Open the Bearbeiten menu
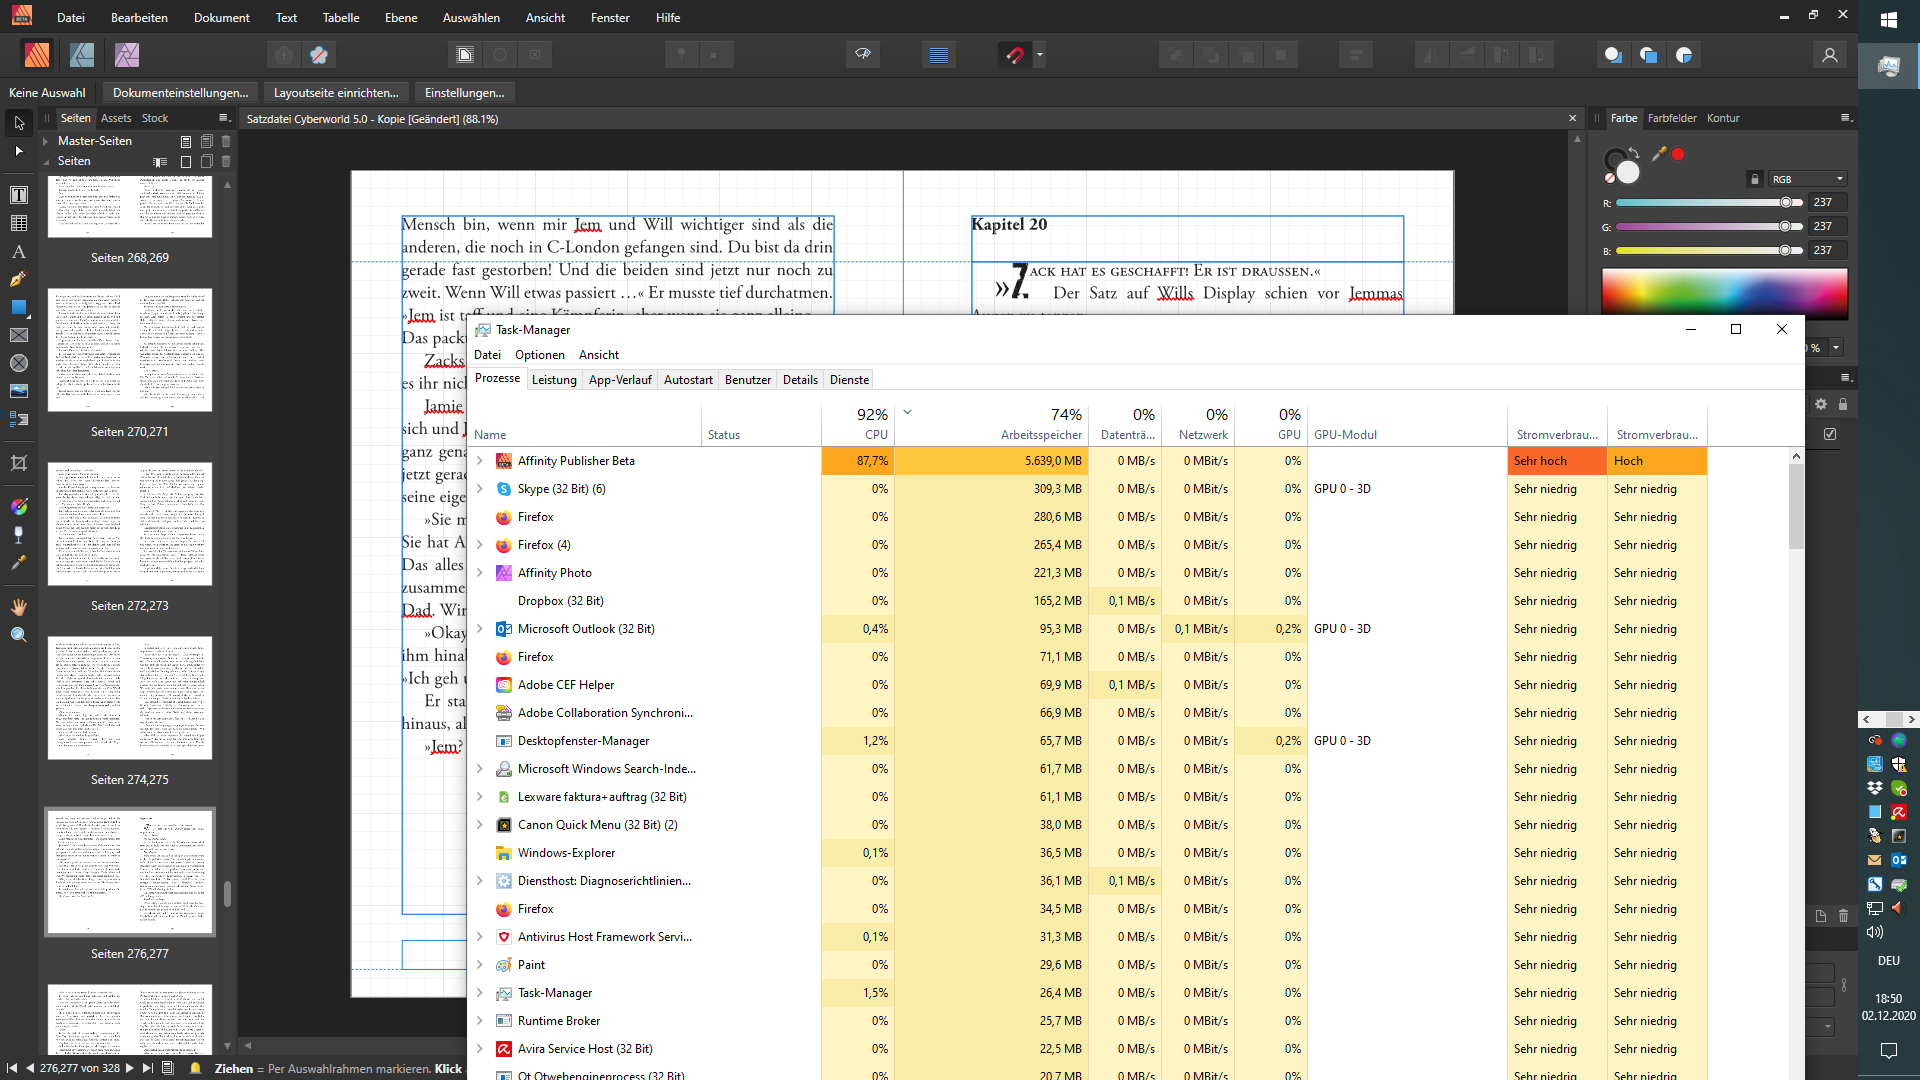The width and height of the screenshot is (1920, 1080). [x=139, y=17]
